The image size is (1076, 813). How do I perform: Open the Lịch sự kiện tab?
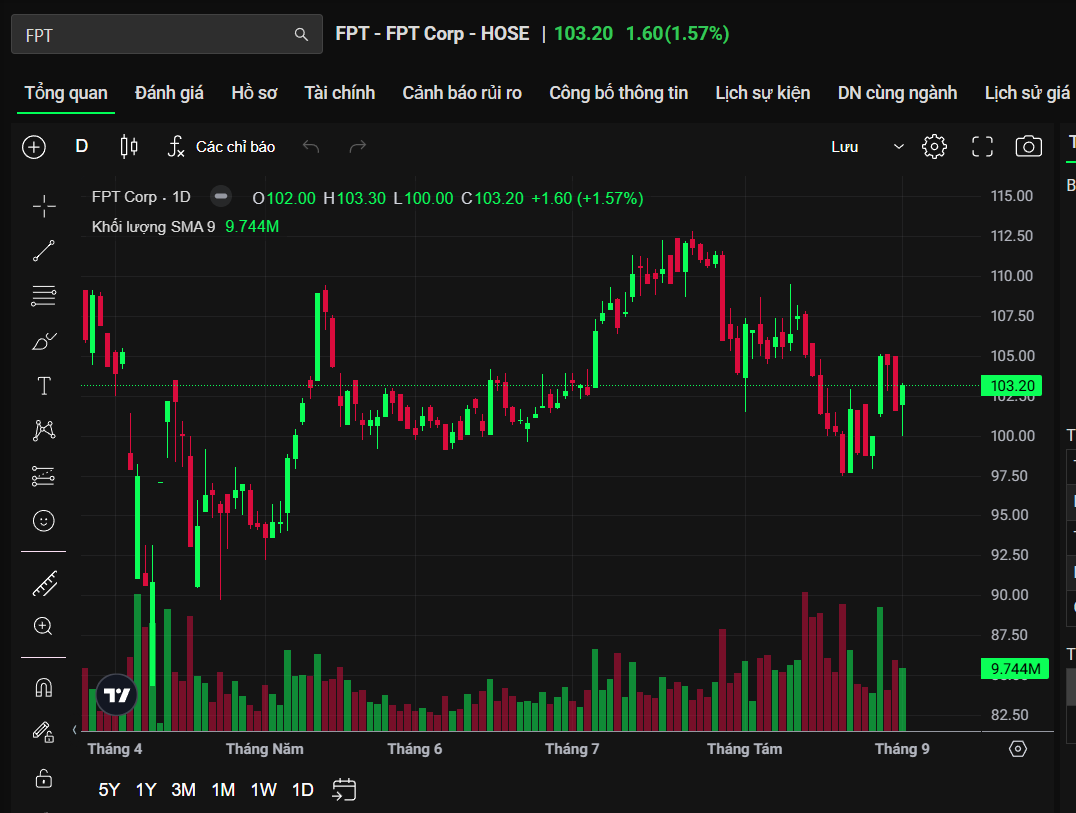762,93
